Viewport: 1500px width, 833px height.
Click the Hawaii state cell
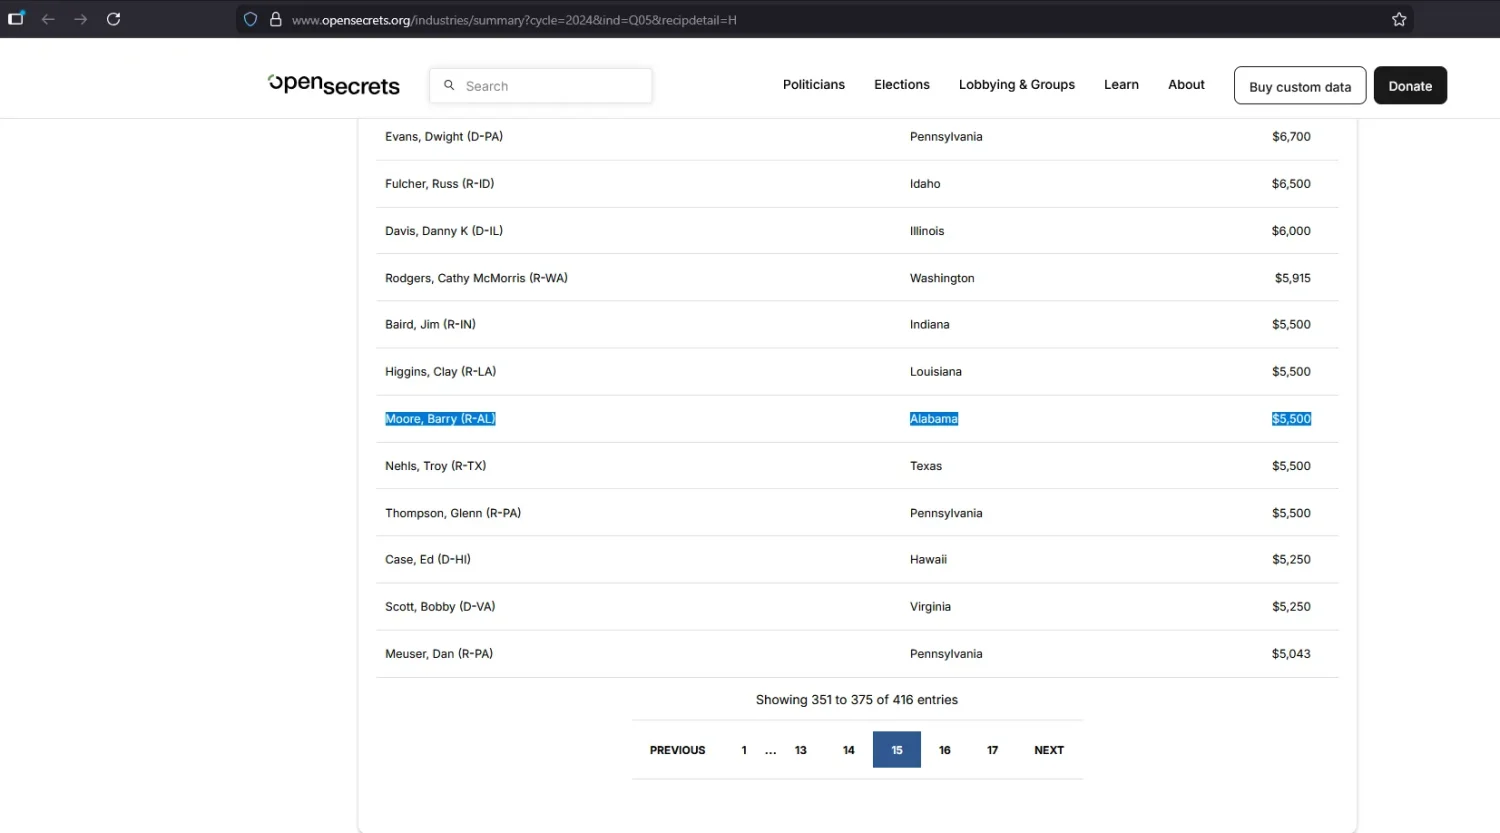[x=928, y=560]
